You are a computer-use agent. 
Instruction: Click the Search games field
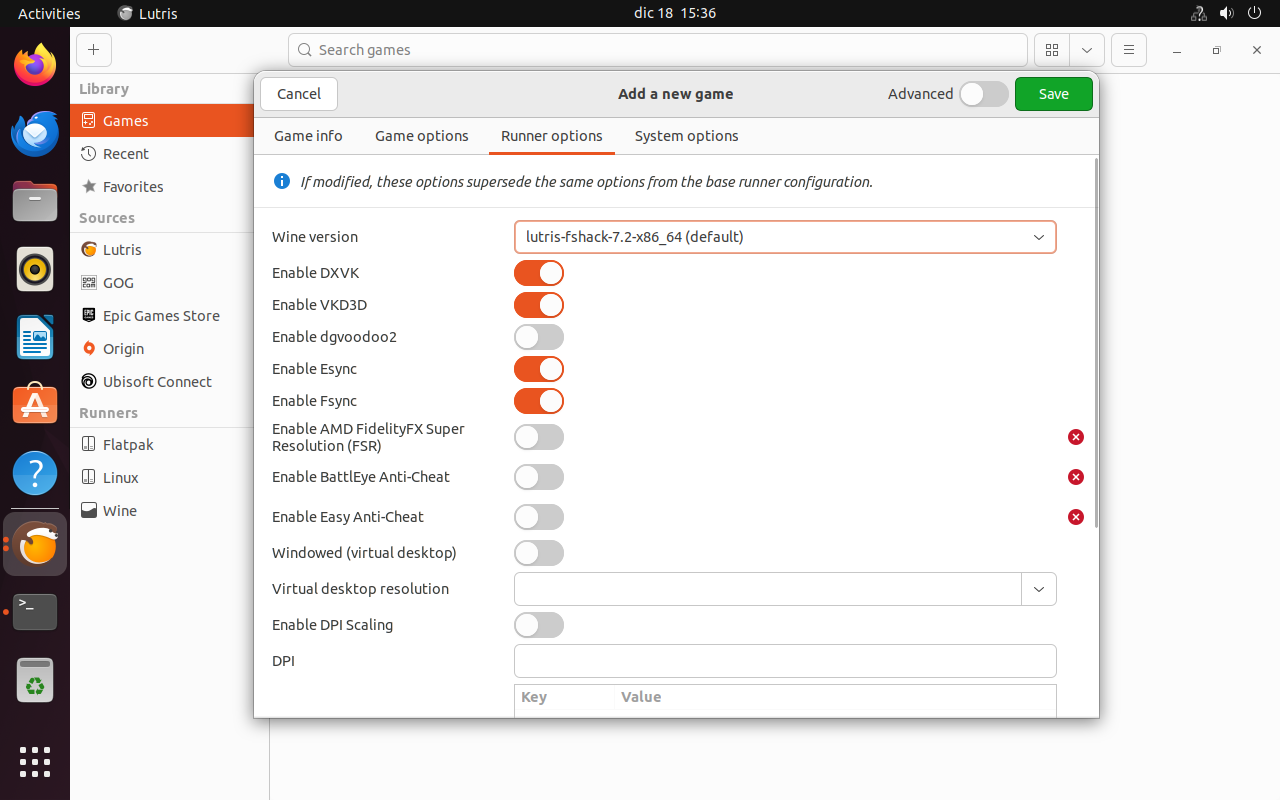658,50
